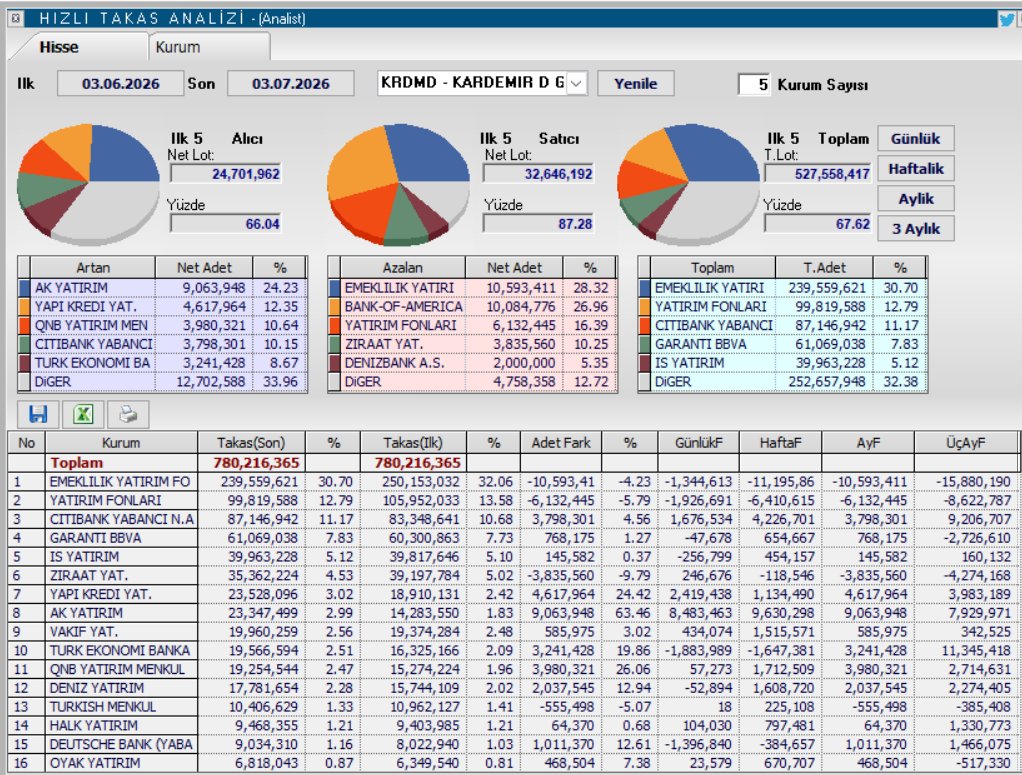Select OYAK YATIRIM row in main table
Screen dimensions: 1022x775
click(513, 763)
